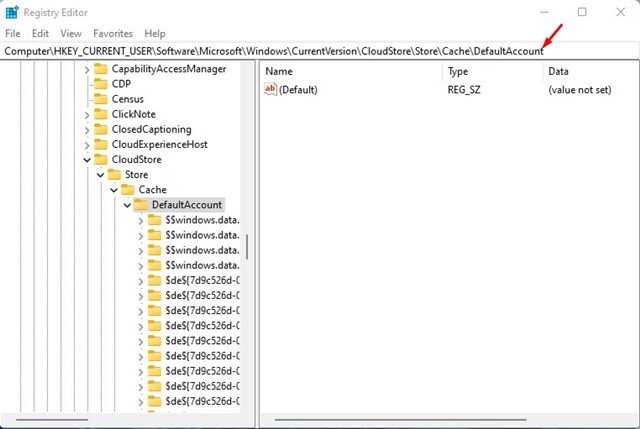Click the '(value not set)' data cell
The height and width of the screenshot is (429, 640).
coord(580,90)
